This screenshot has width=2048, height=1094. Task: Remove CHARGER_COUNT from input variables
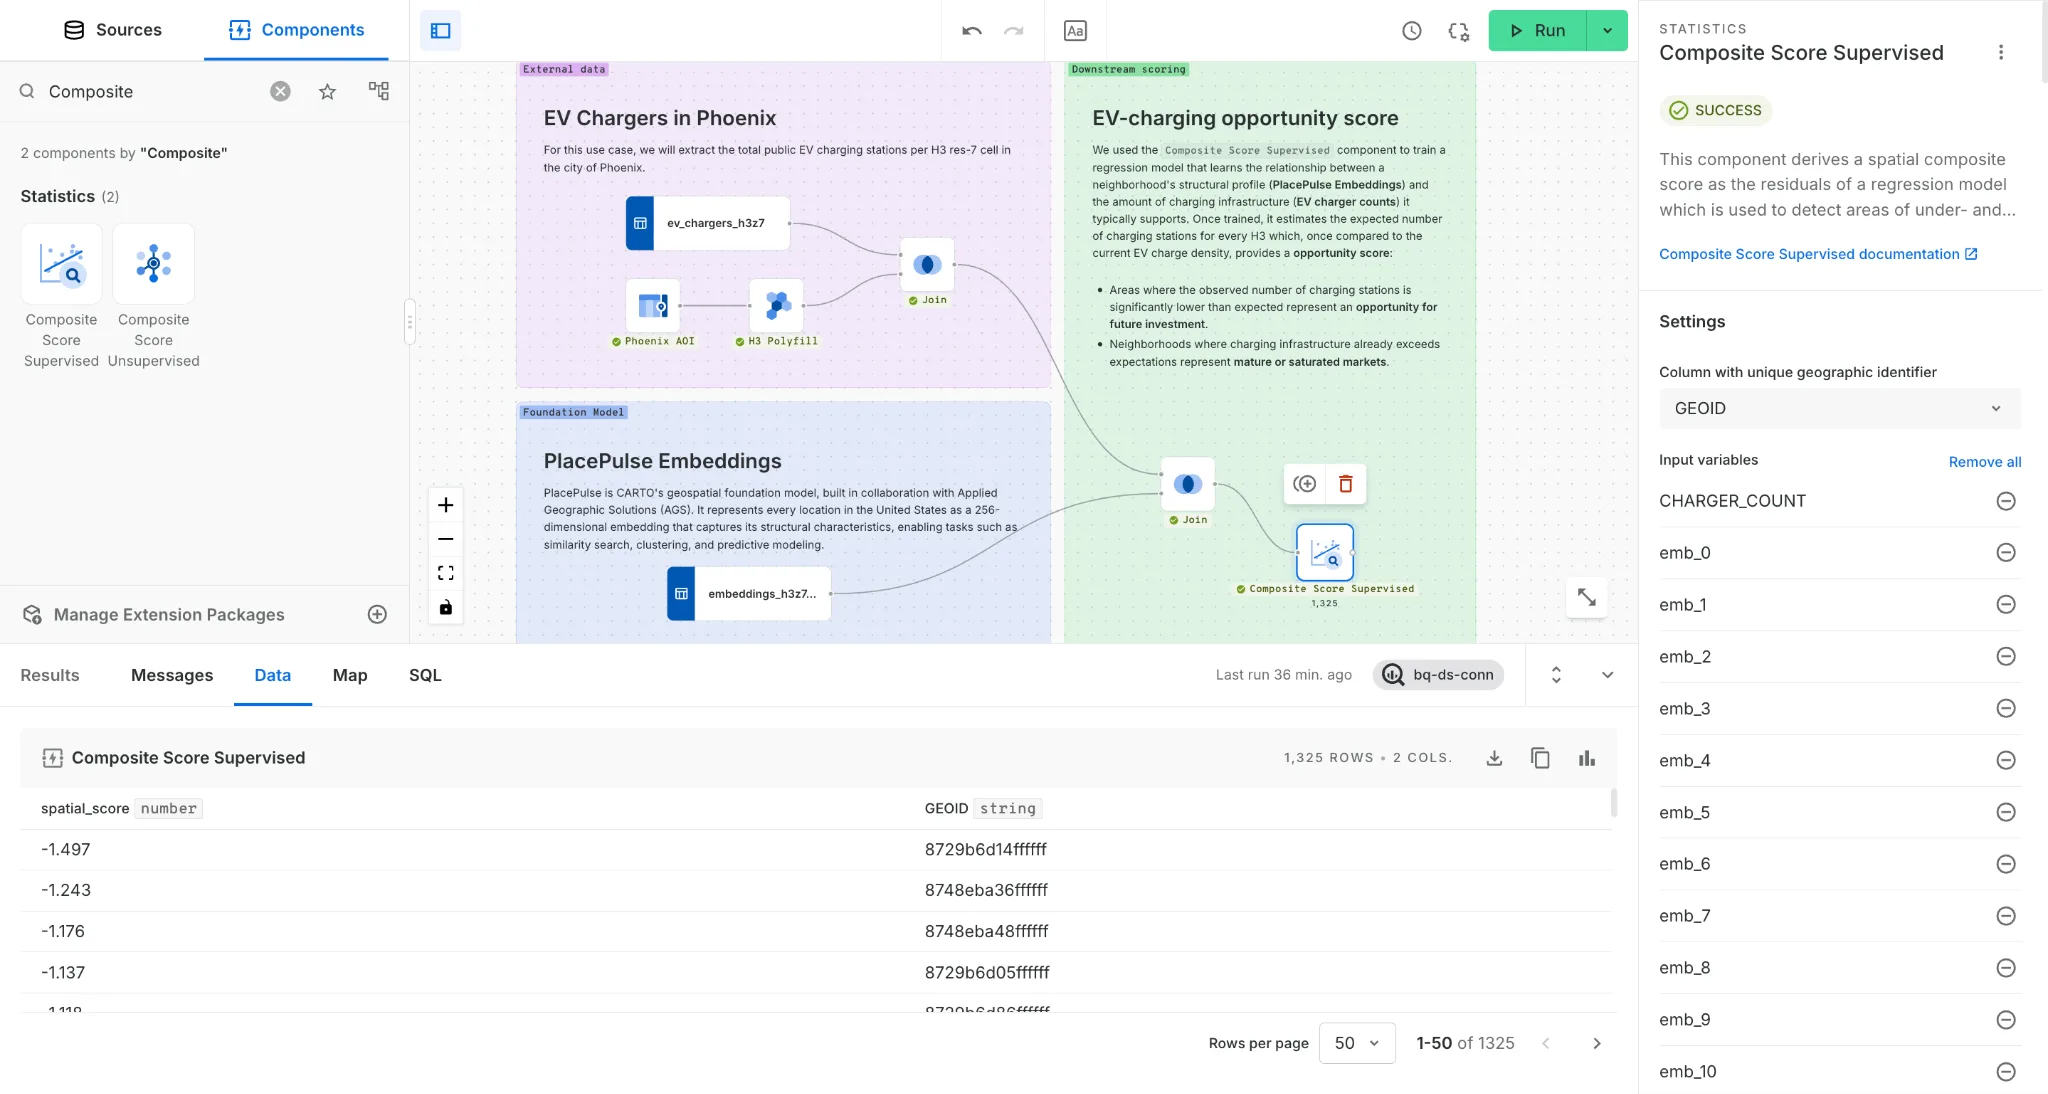pyautogui.click(x=2006, y=501)
